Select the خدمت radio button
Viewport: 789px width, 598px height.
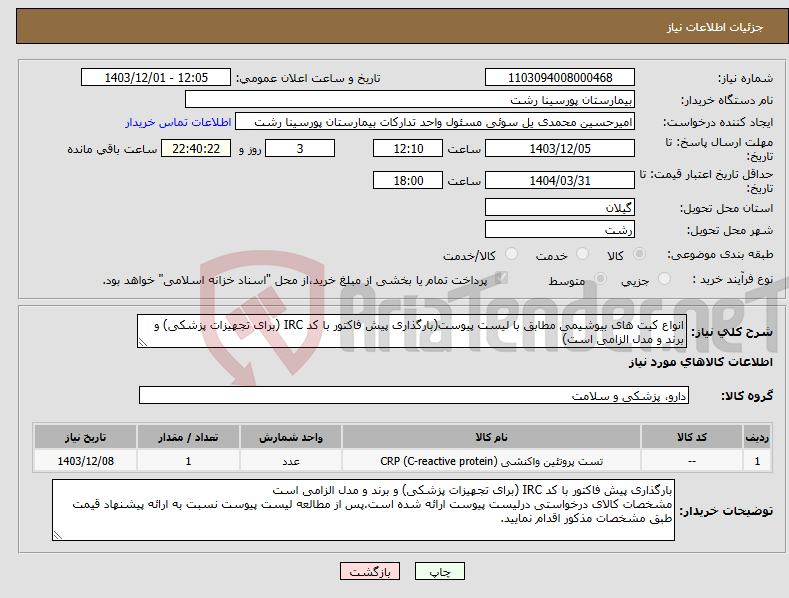click(x=582, y=254)
